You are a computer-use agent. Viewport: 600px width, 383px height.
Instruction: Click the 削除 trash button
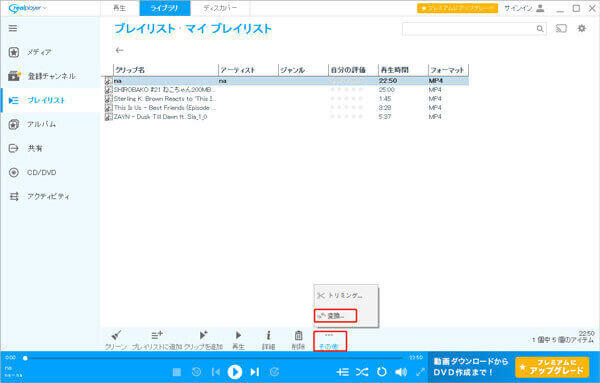pyautogui.click(x=298, y=340)
